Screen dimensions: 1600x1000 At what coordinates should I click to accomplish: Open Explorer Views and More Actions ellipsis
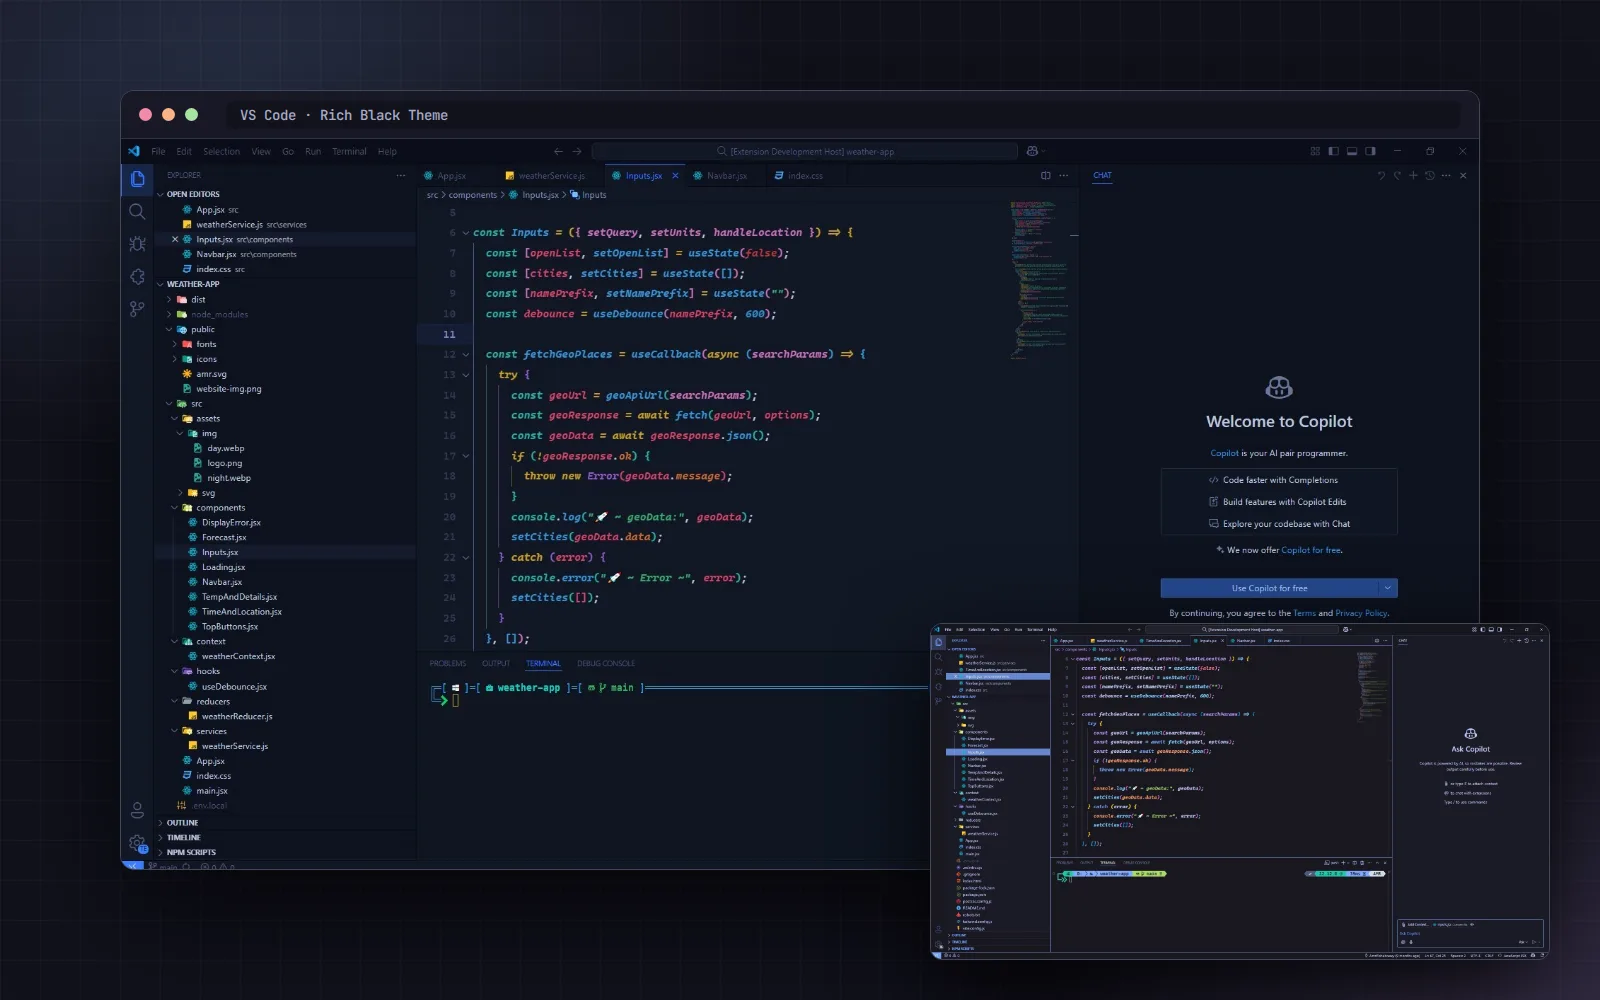coord(401,175)
